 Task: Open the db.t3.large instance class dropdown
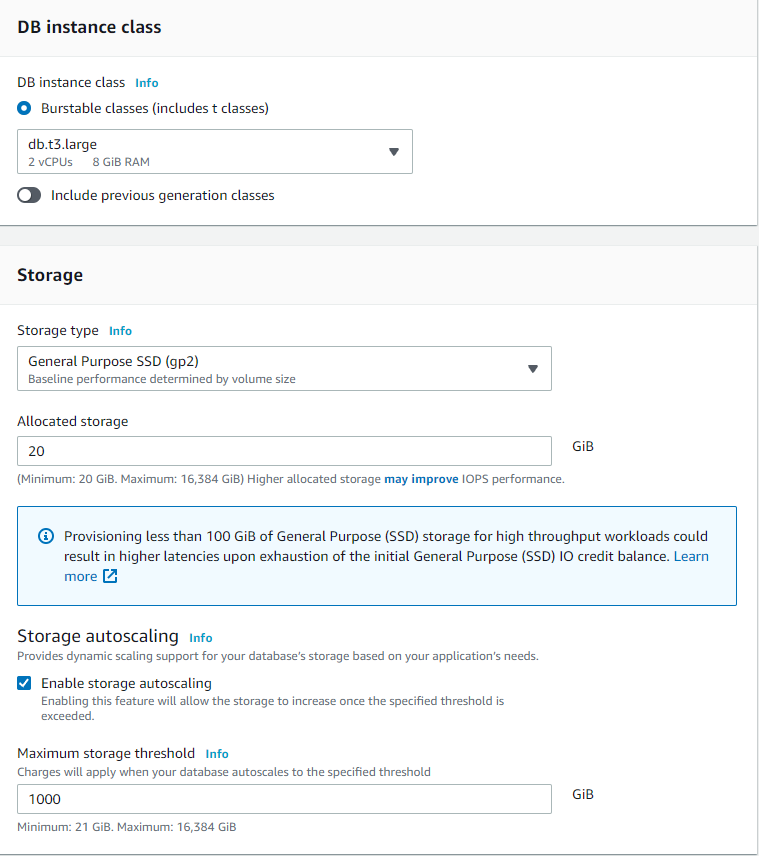(215, 152)
